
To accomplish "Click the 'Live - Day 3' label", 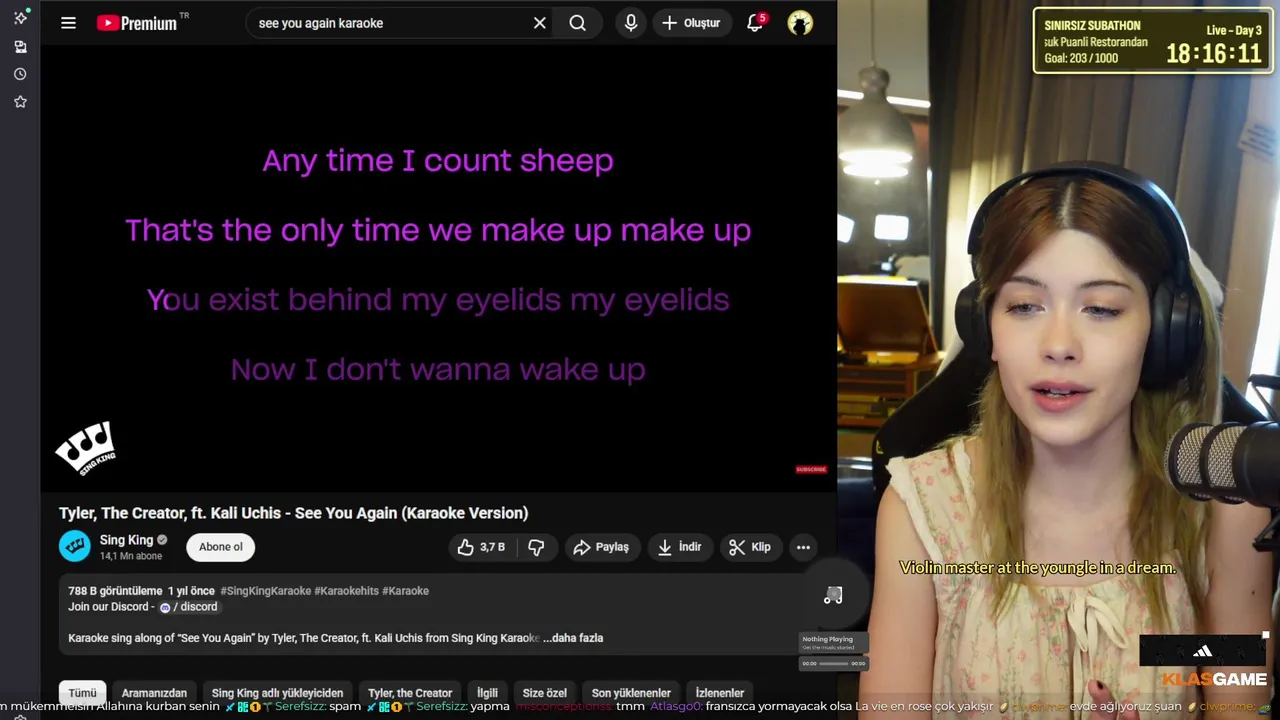I will (x=1234, y=30).
